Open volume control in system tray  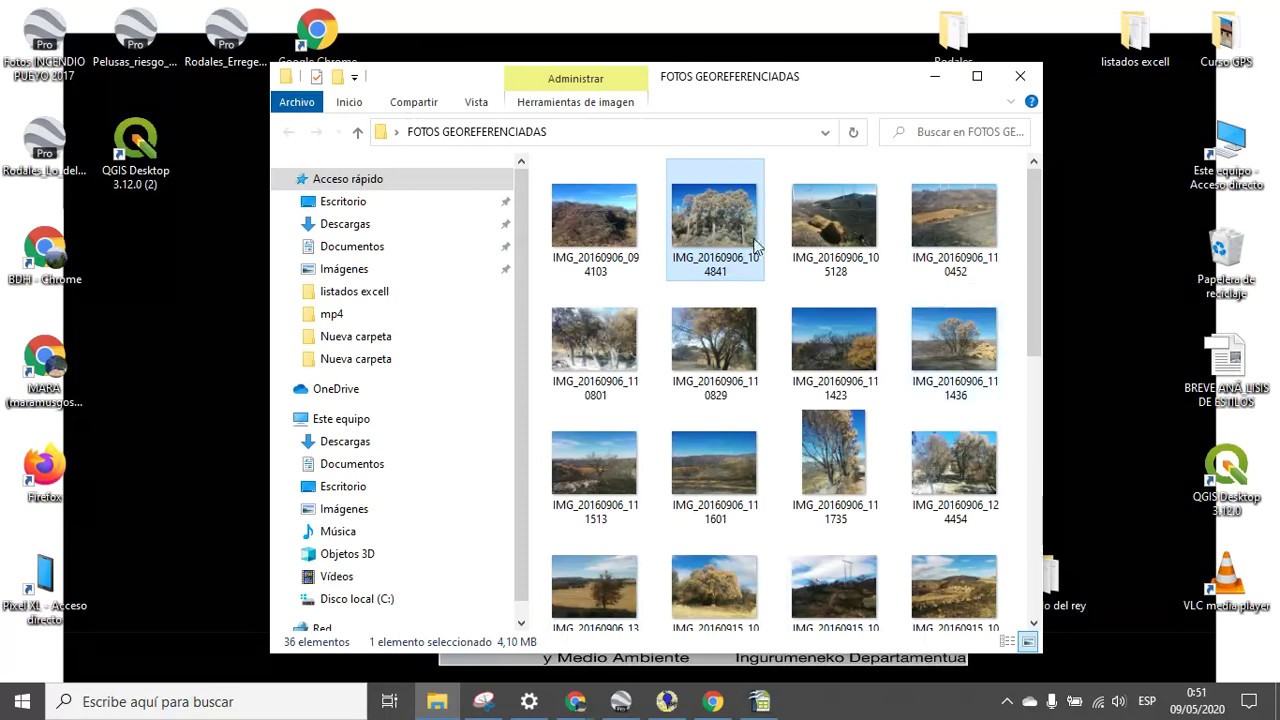[1119, 701]
